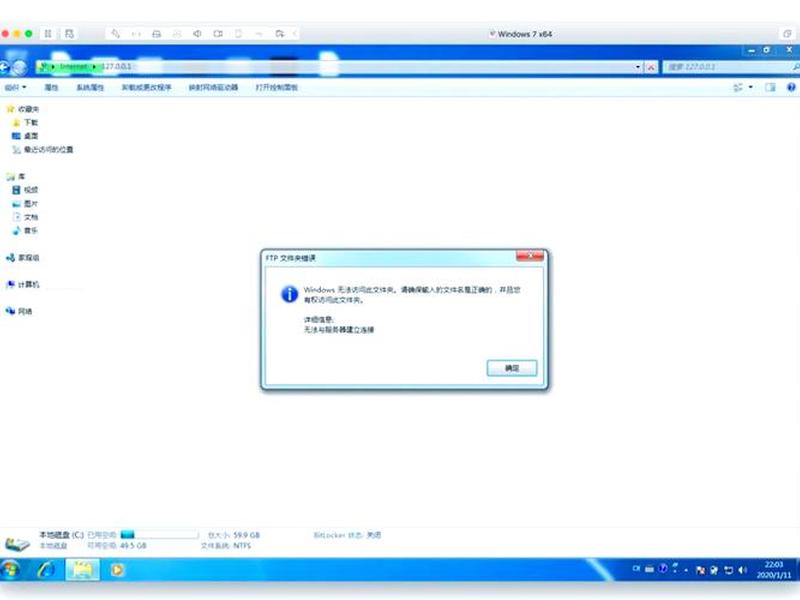Open Internet Explorer from the taskbar

(x=46, y=570)
